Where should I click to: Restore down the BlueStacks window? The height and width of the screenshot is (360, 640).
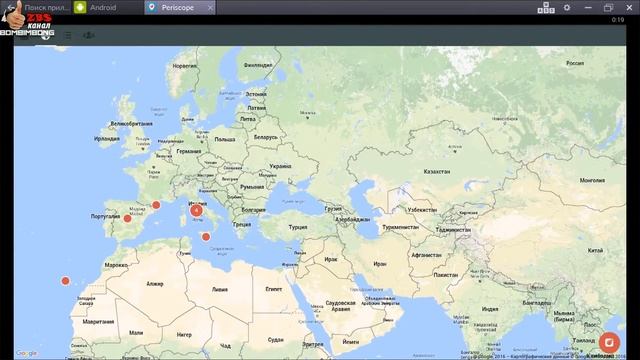tap(609, 7)
